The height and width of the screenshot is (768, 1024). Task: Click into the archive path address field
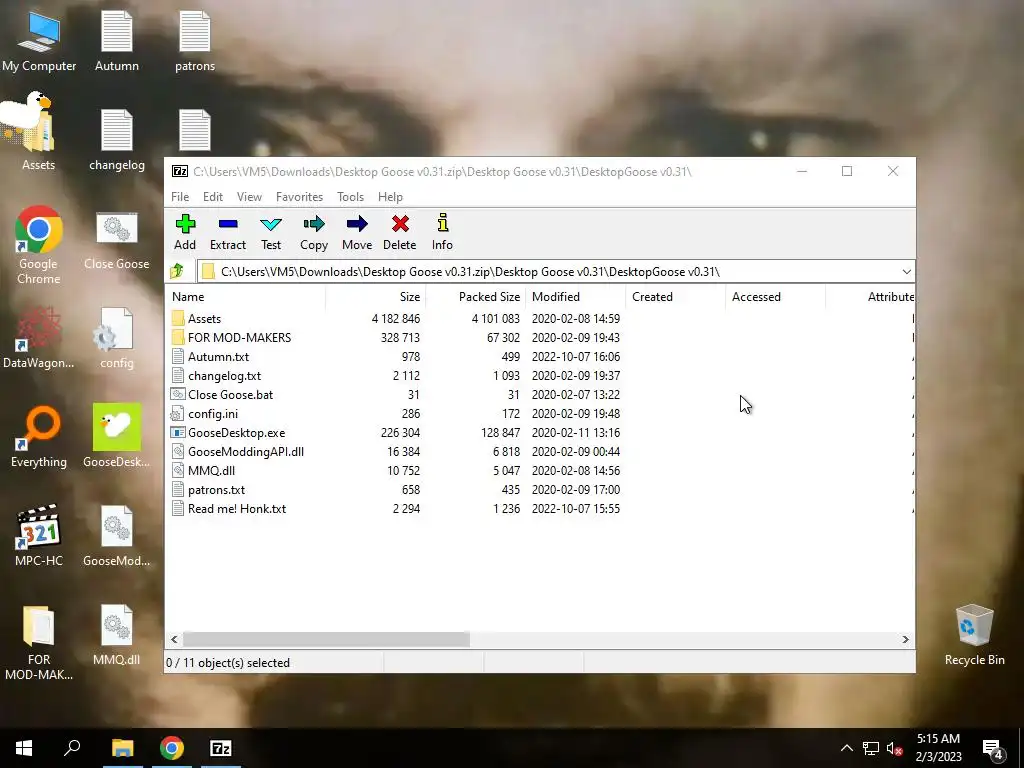(549, 272)
